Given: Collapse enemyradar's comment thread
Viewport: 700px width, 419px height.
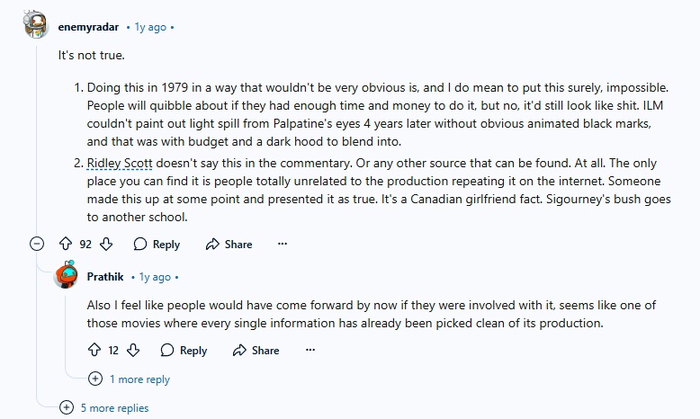Looking at the screenshot, I should click(36, 244).
